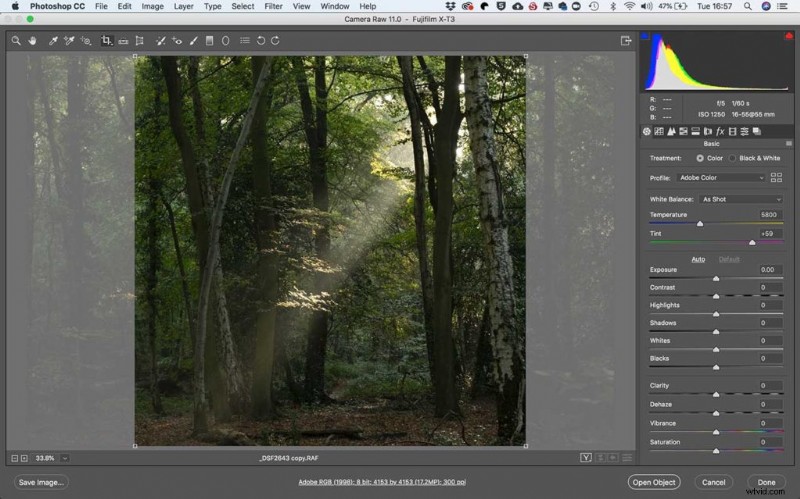Open the Profile Adobe Color dropdown
Image resolution: width=800 pixels, height=499 pixels.
721,178
